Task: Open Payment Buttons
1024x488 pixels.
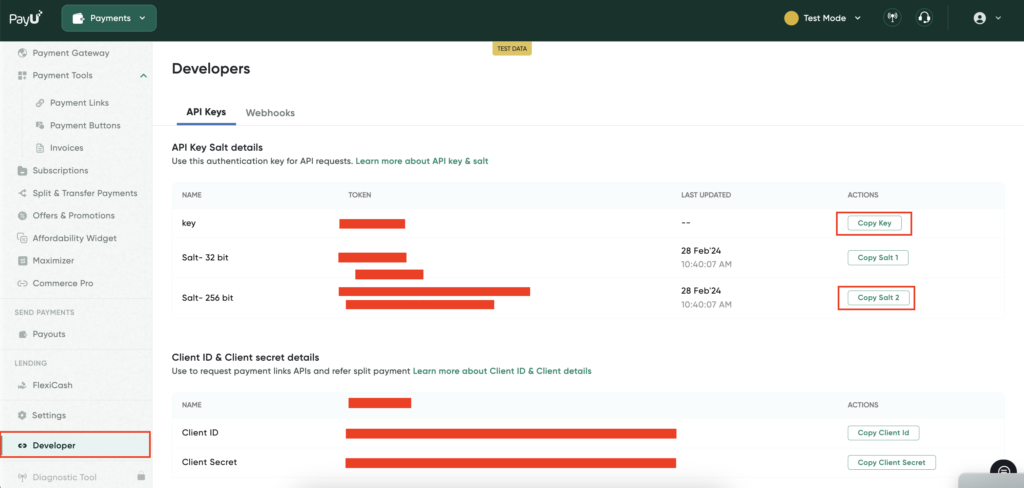Action: (86, 125)
